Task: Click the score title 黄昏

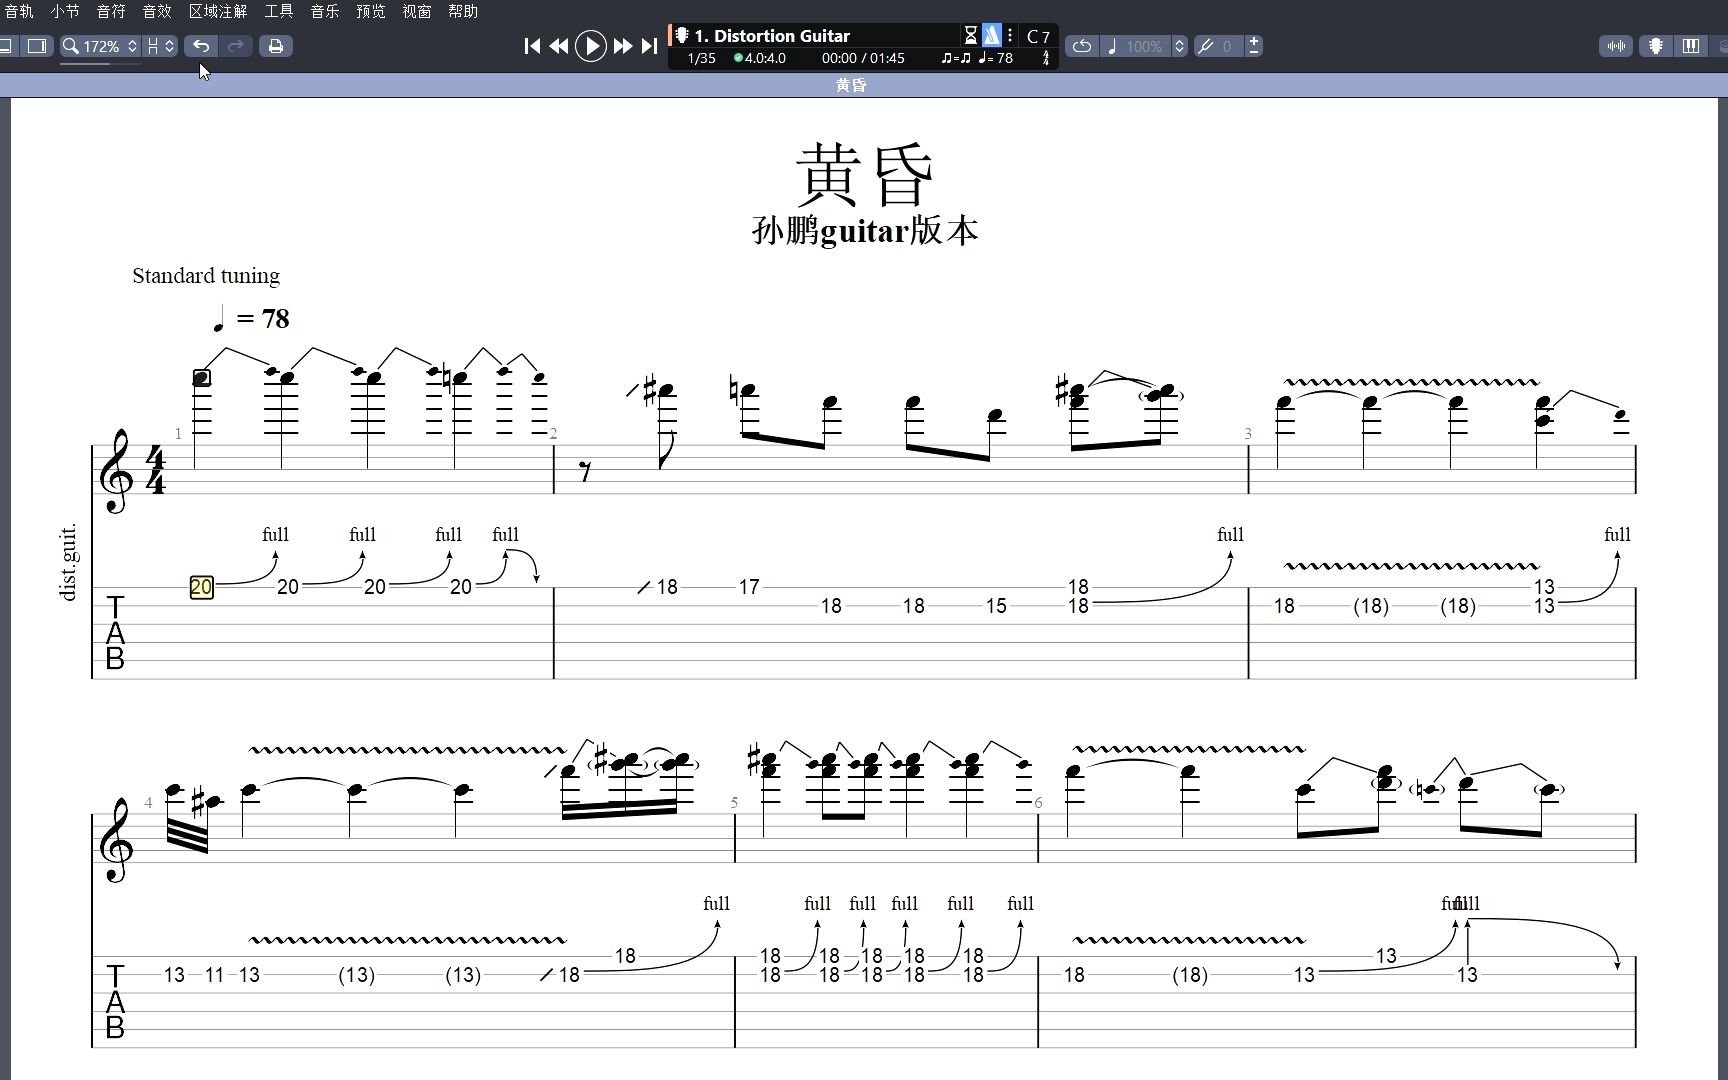Action: click(865, 173)
